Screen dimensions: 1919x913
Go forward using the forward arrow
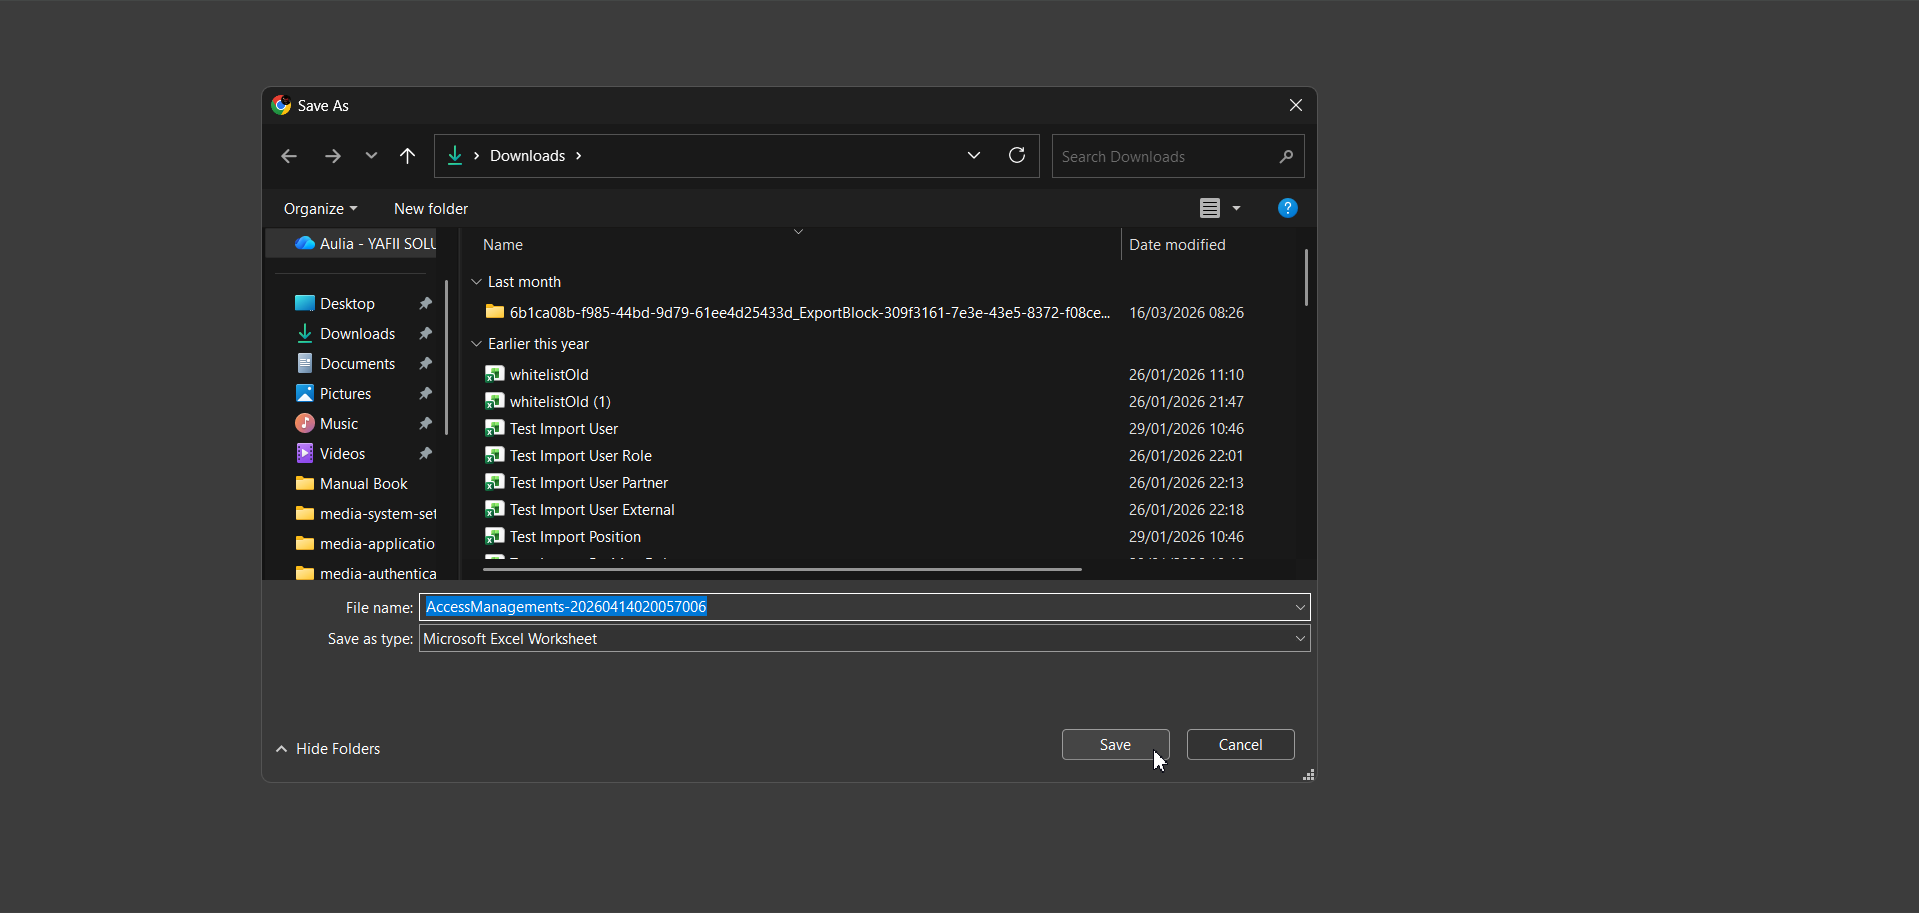tap(333, 156)
